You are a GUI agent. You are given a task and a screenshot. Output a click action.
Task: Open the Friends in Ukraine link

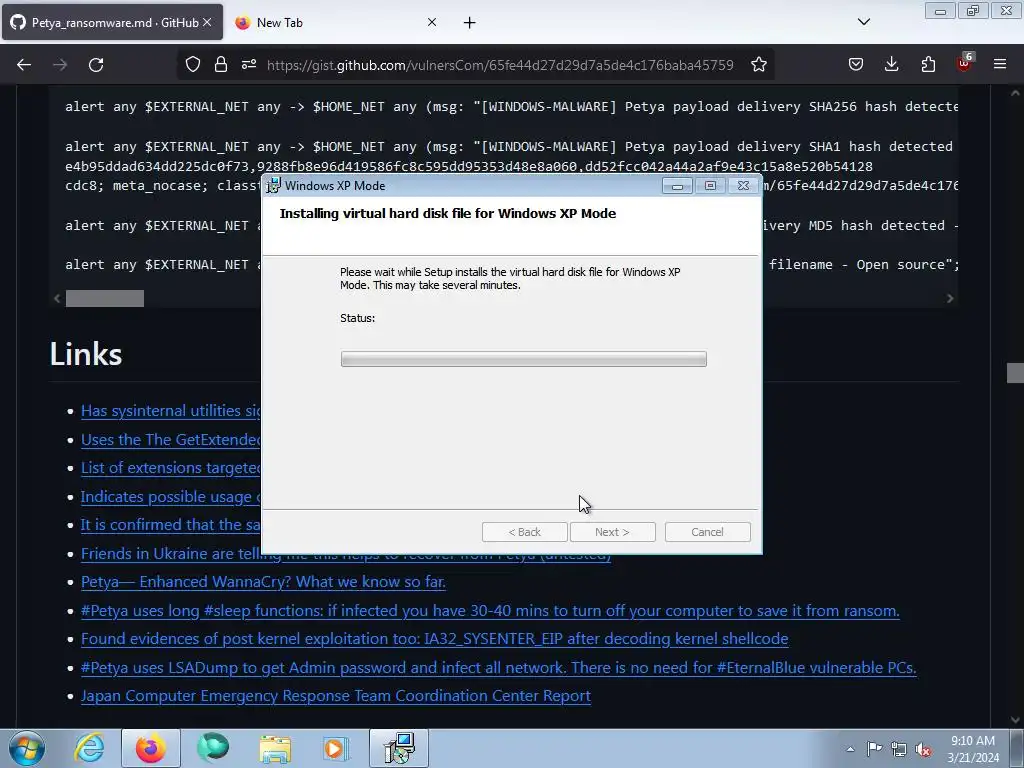click(170, 554)
